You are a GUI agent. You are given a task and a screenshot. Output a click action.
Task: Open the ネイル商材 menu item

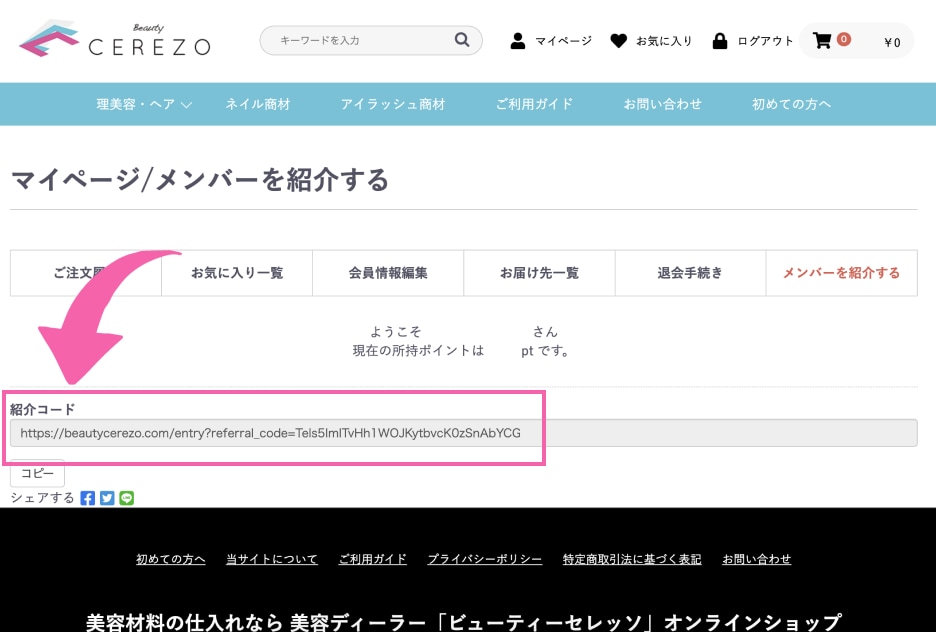click(x=258, y=104)
